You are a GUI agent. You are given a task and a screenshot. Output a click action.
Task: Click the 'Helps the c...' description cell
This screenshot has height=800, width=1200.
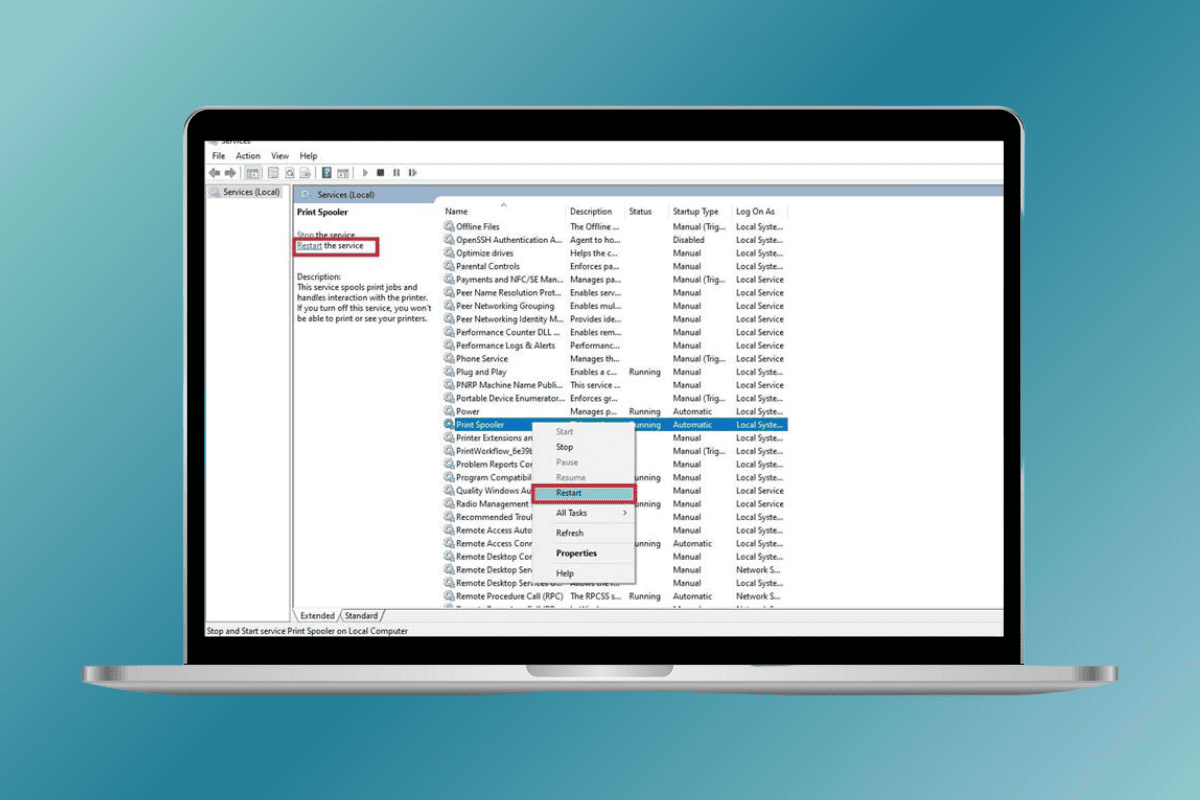click(x=594, y=253)
